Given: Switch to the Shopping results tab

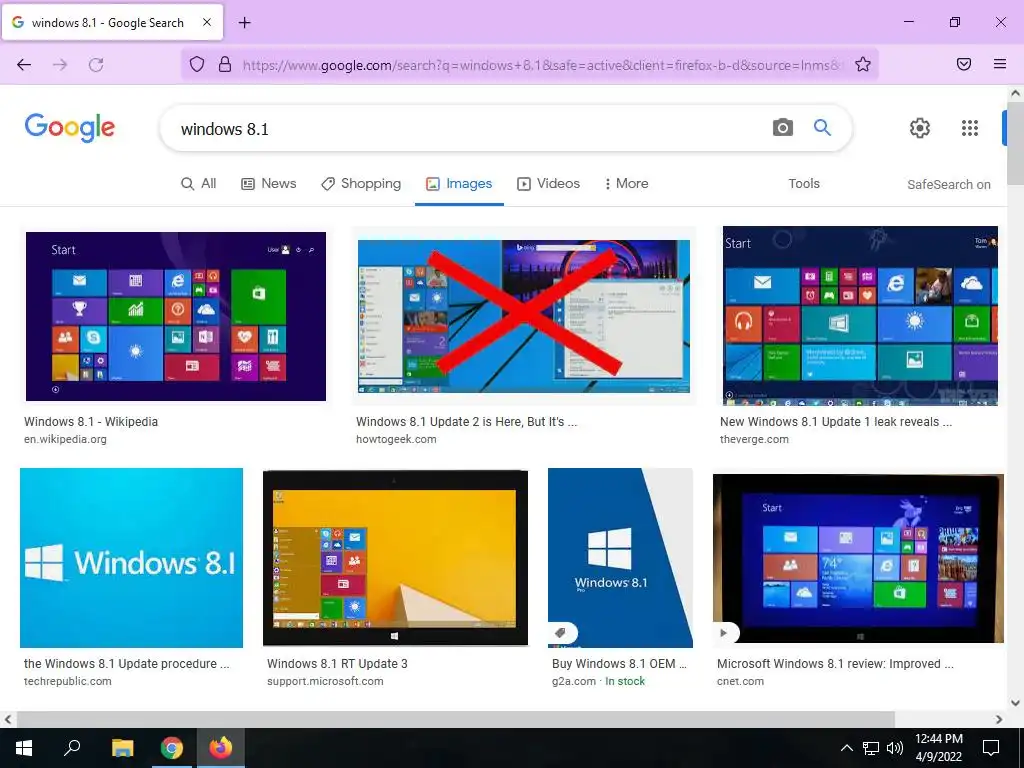Looking at the screenshot, I should pos(361,184).
